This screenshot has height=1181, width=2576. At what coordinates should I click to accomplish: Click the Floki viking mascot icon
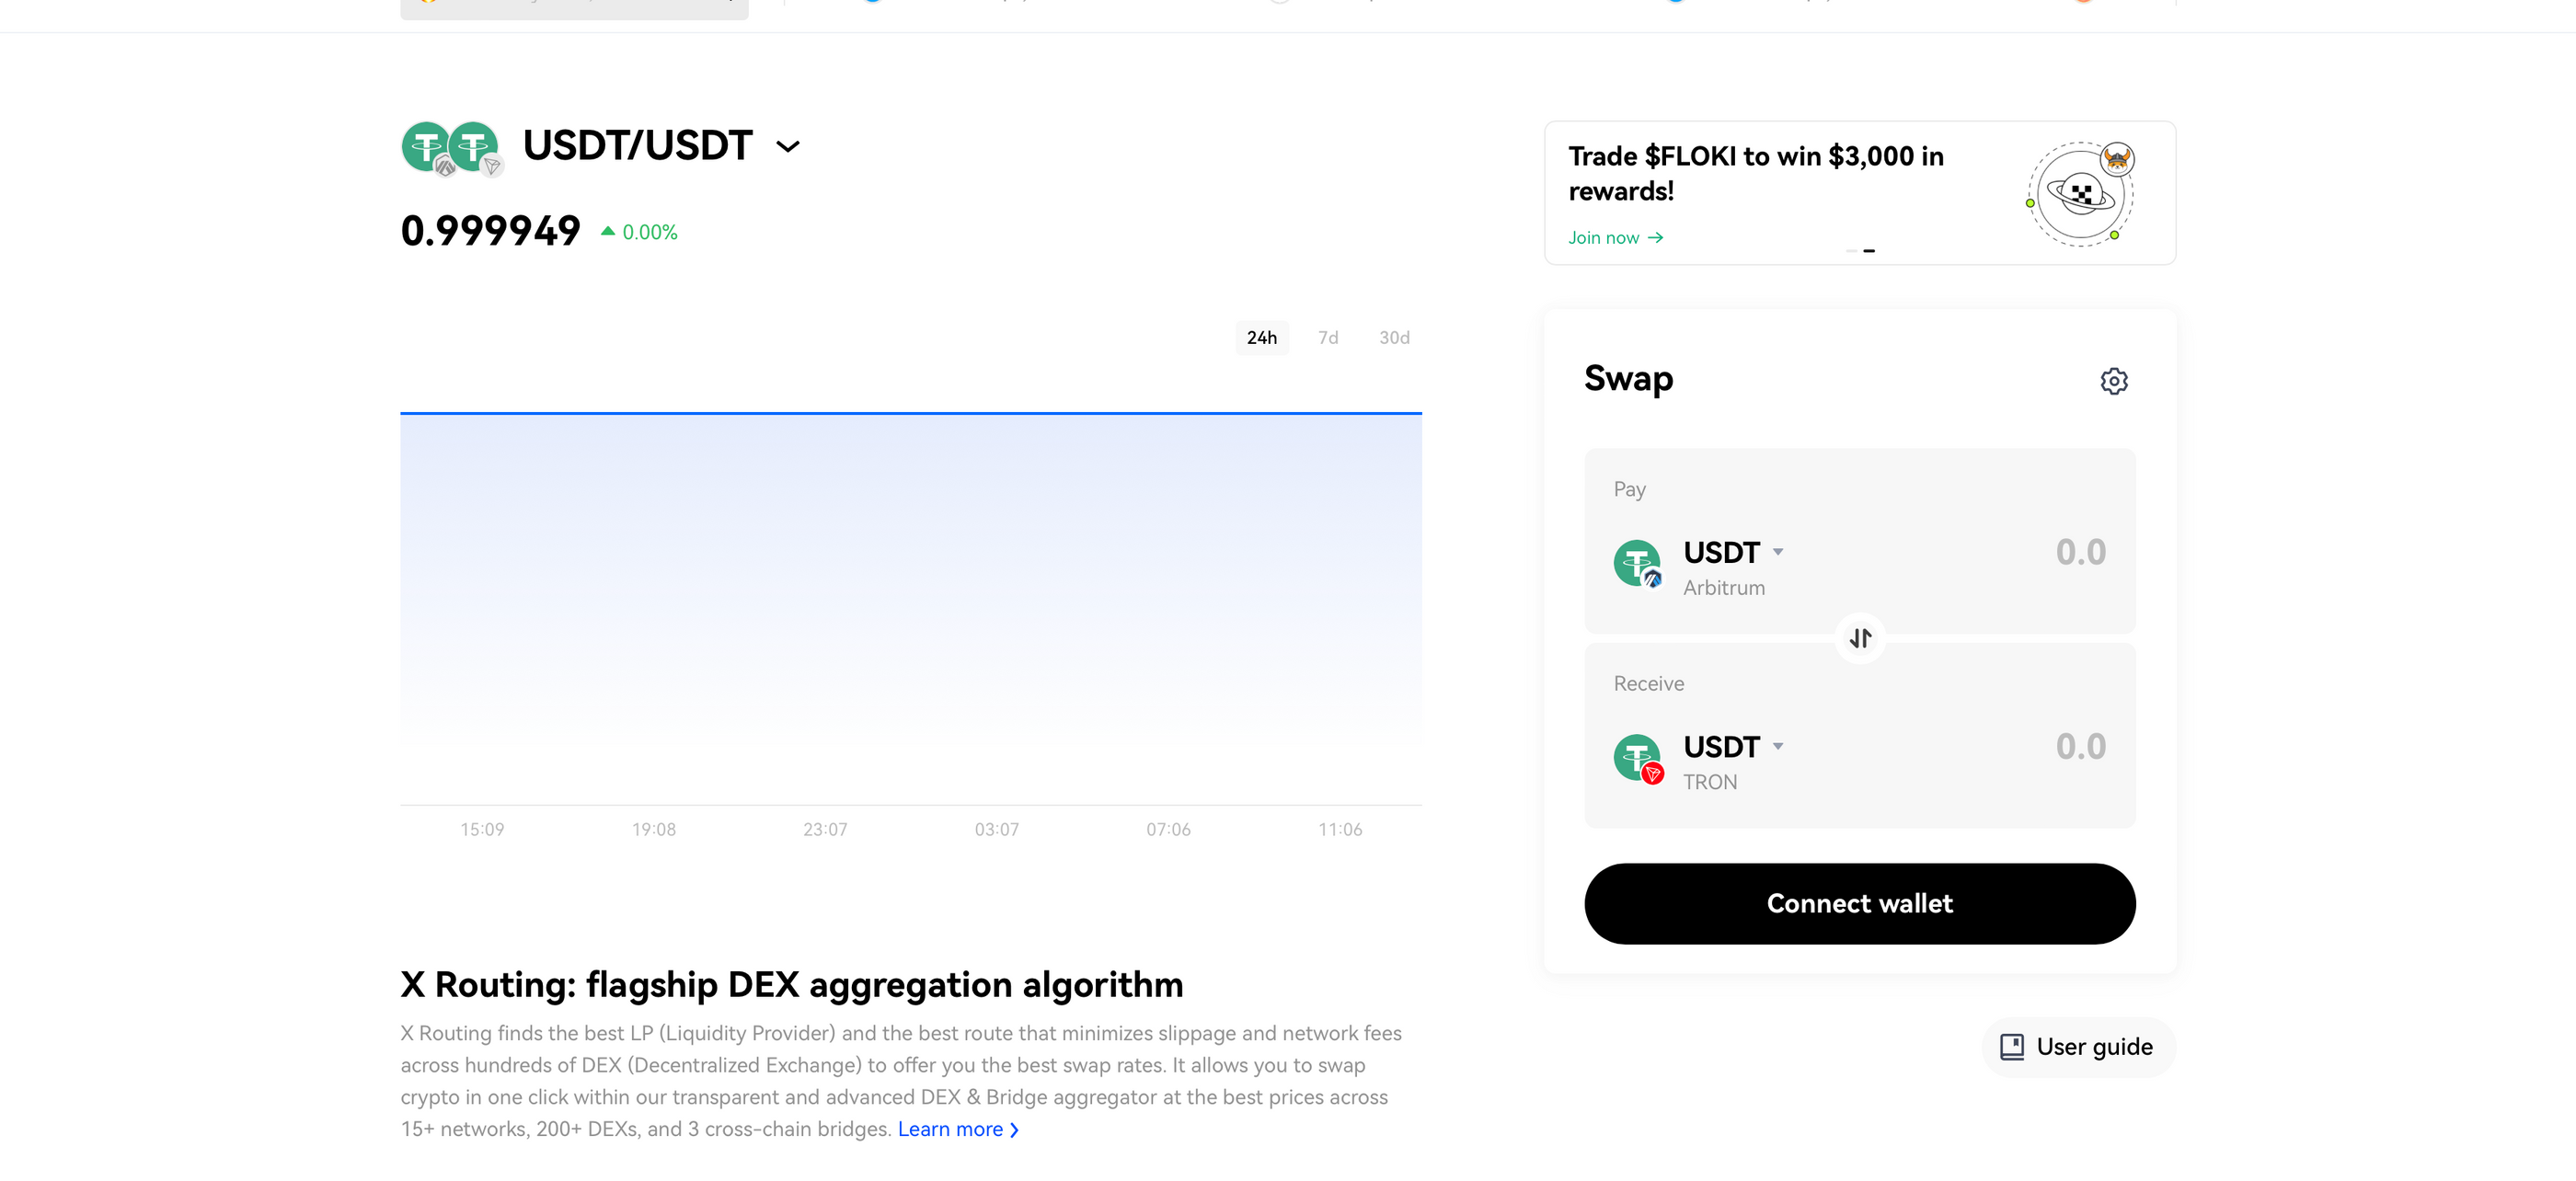click(x=2119, y=161)
